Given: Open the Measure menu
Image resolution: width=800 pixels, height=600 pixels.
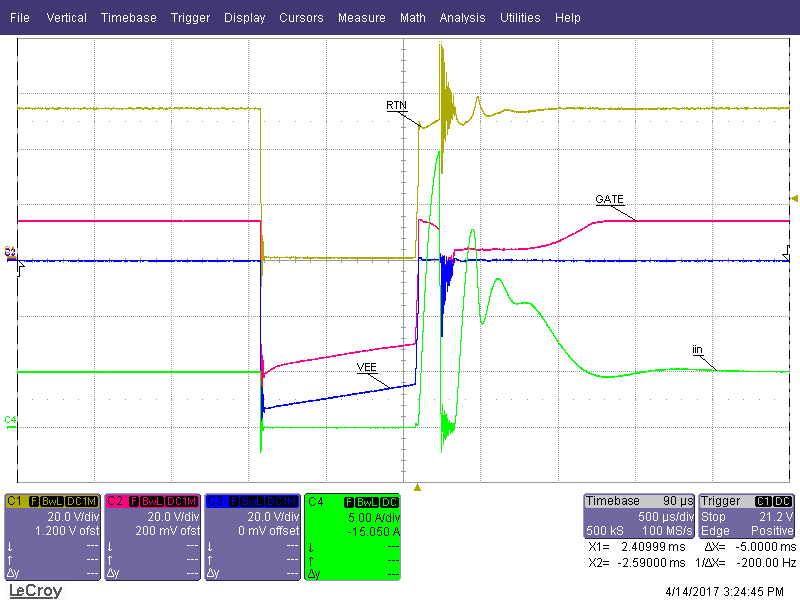Looking at the screenshot, I should pos(361,18).
